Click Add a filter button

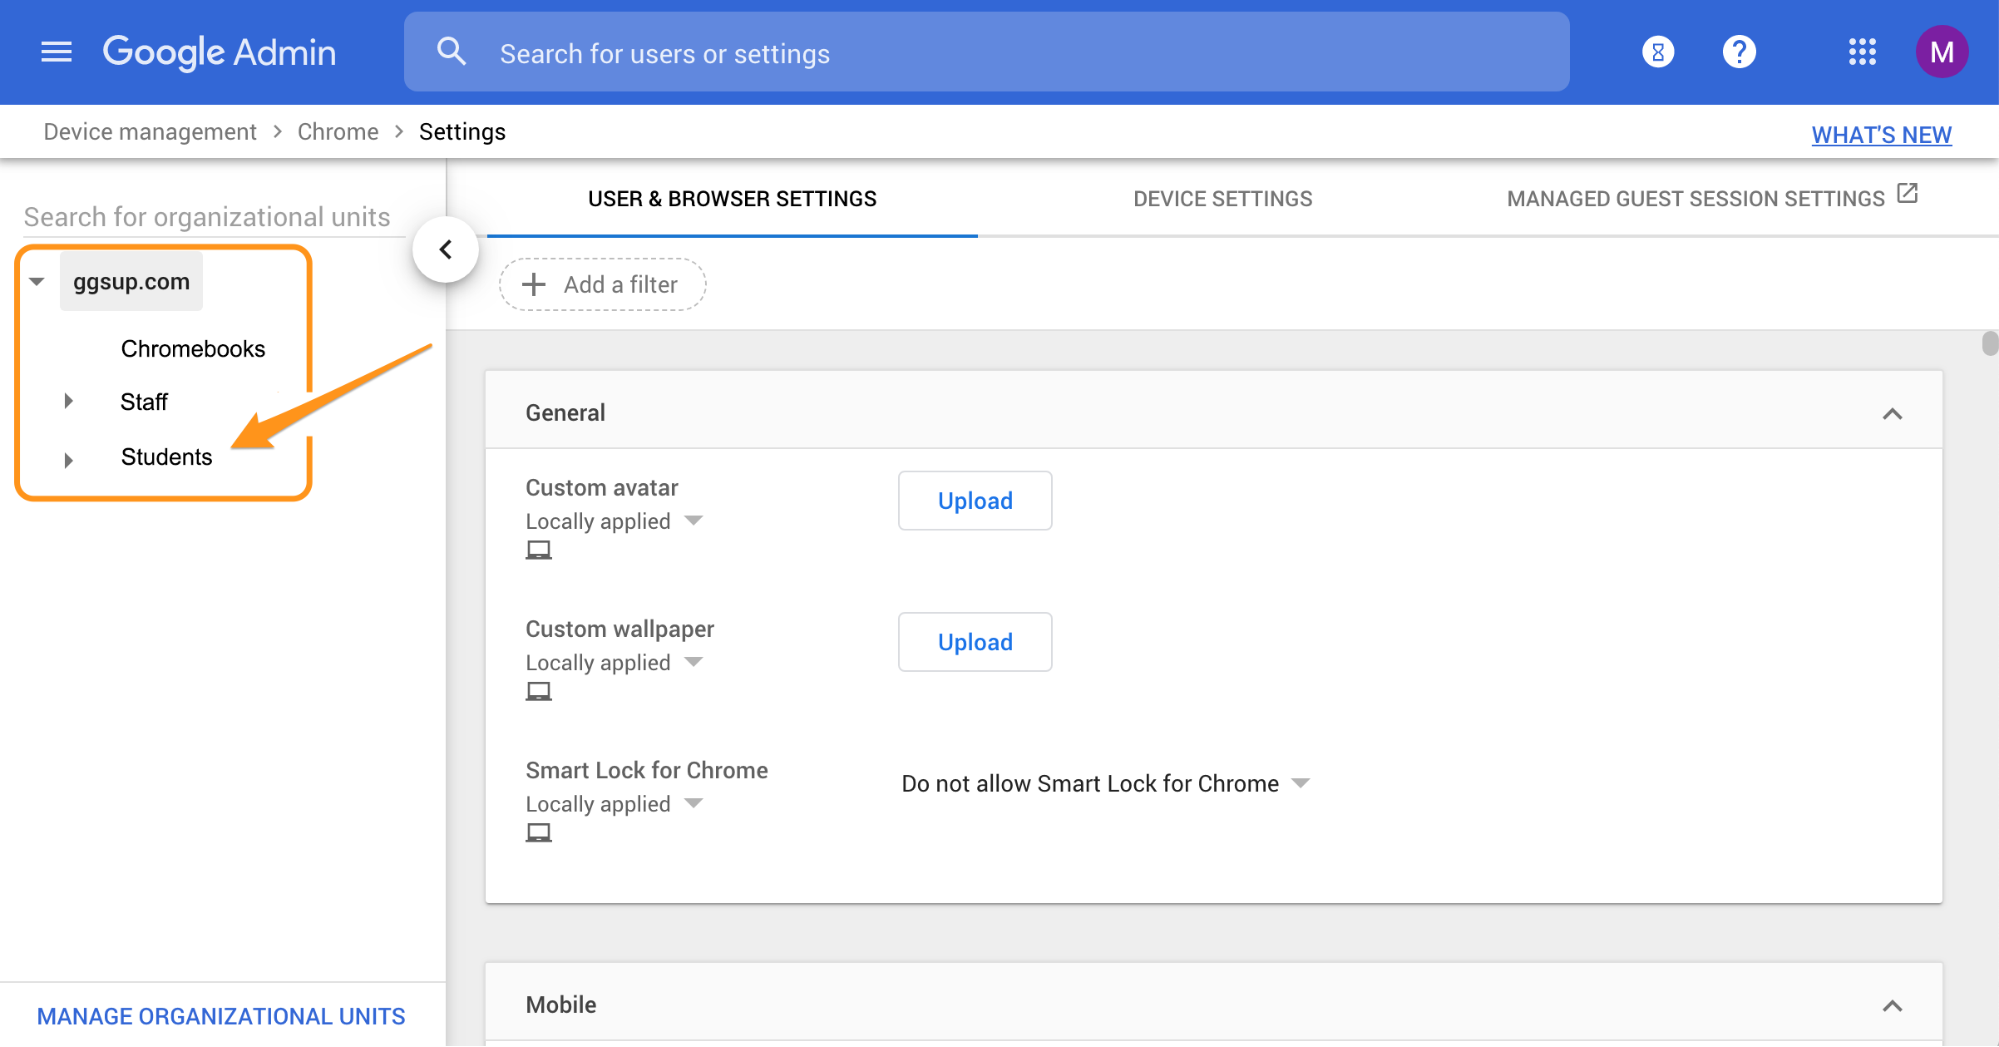(x=602, y=285)
